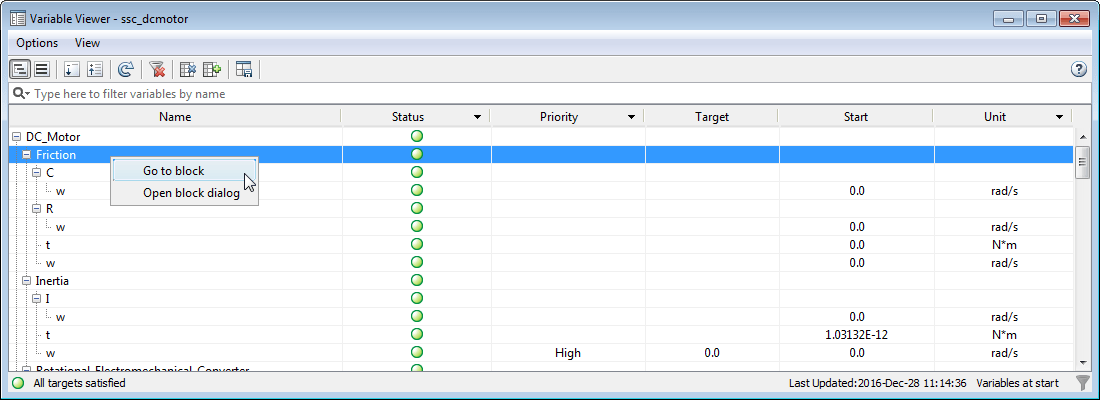Viewport: 1100px width, 400px height.
Task: Click the Name column header
Action: pos(175,117)
